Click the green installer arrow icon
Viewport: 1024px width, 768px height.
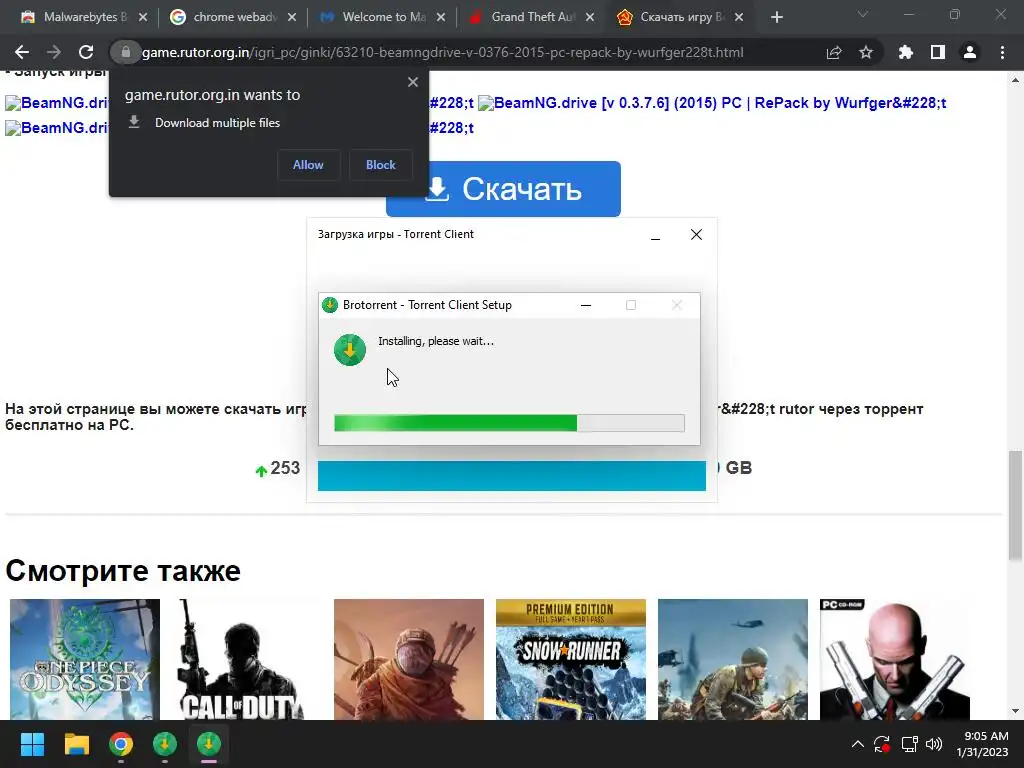[x=350, y=350]
